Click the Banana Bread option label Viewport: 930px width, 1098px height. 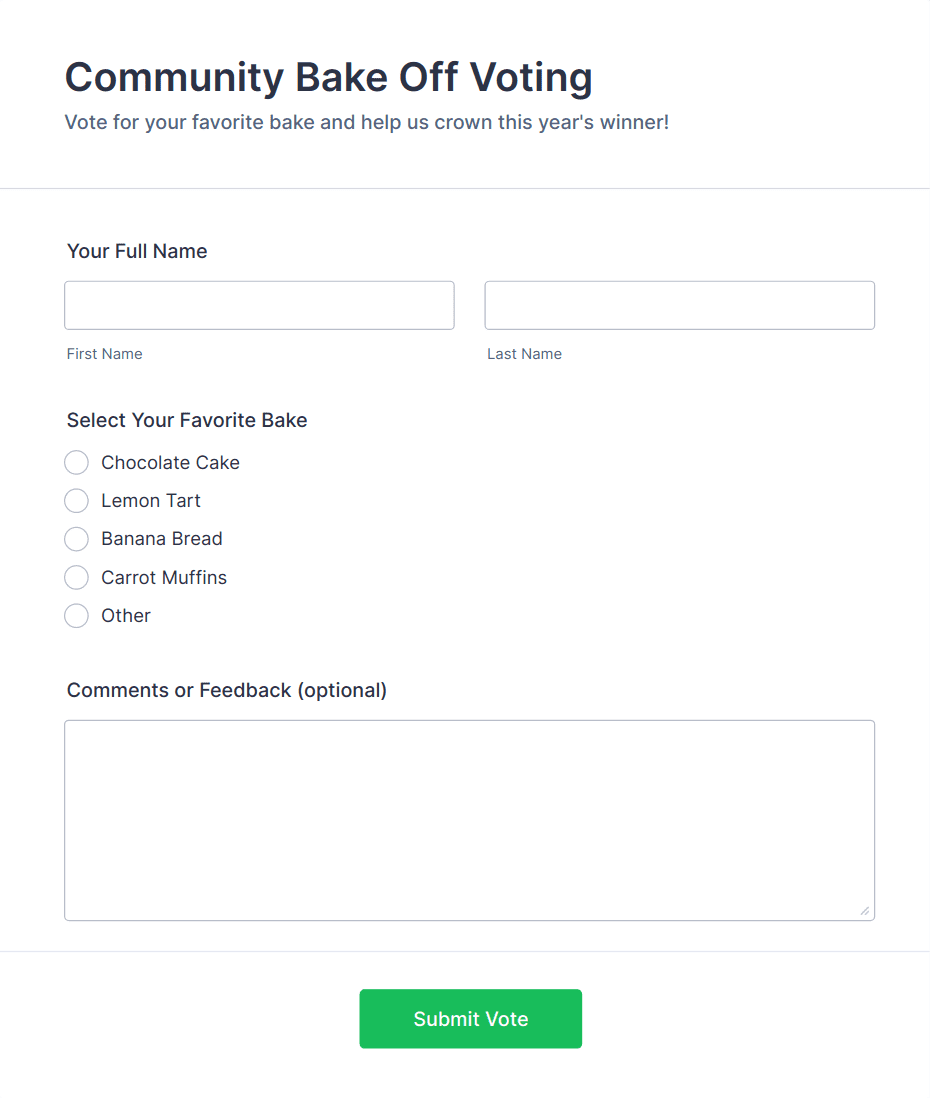(x=162, y=539)
